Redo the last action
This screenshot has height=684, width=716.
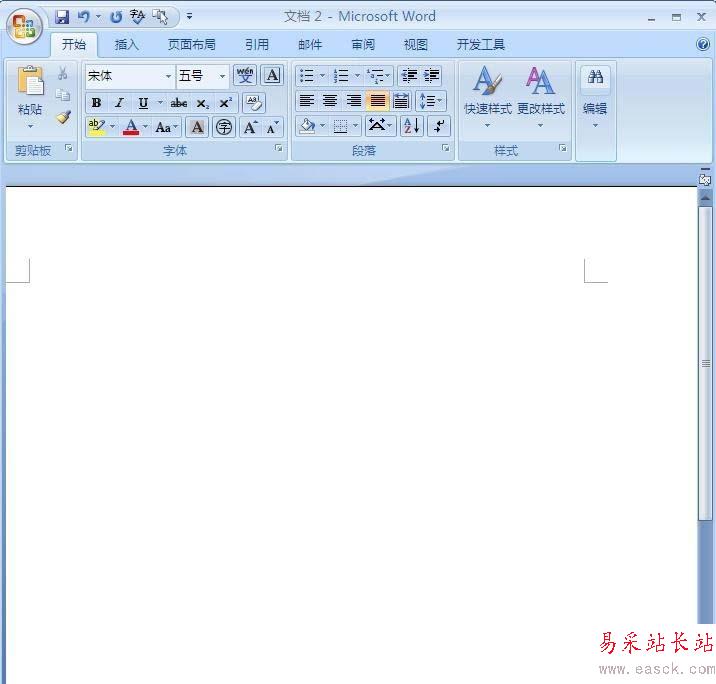(x=116, y=17)
